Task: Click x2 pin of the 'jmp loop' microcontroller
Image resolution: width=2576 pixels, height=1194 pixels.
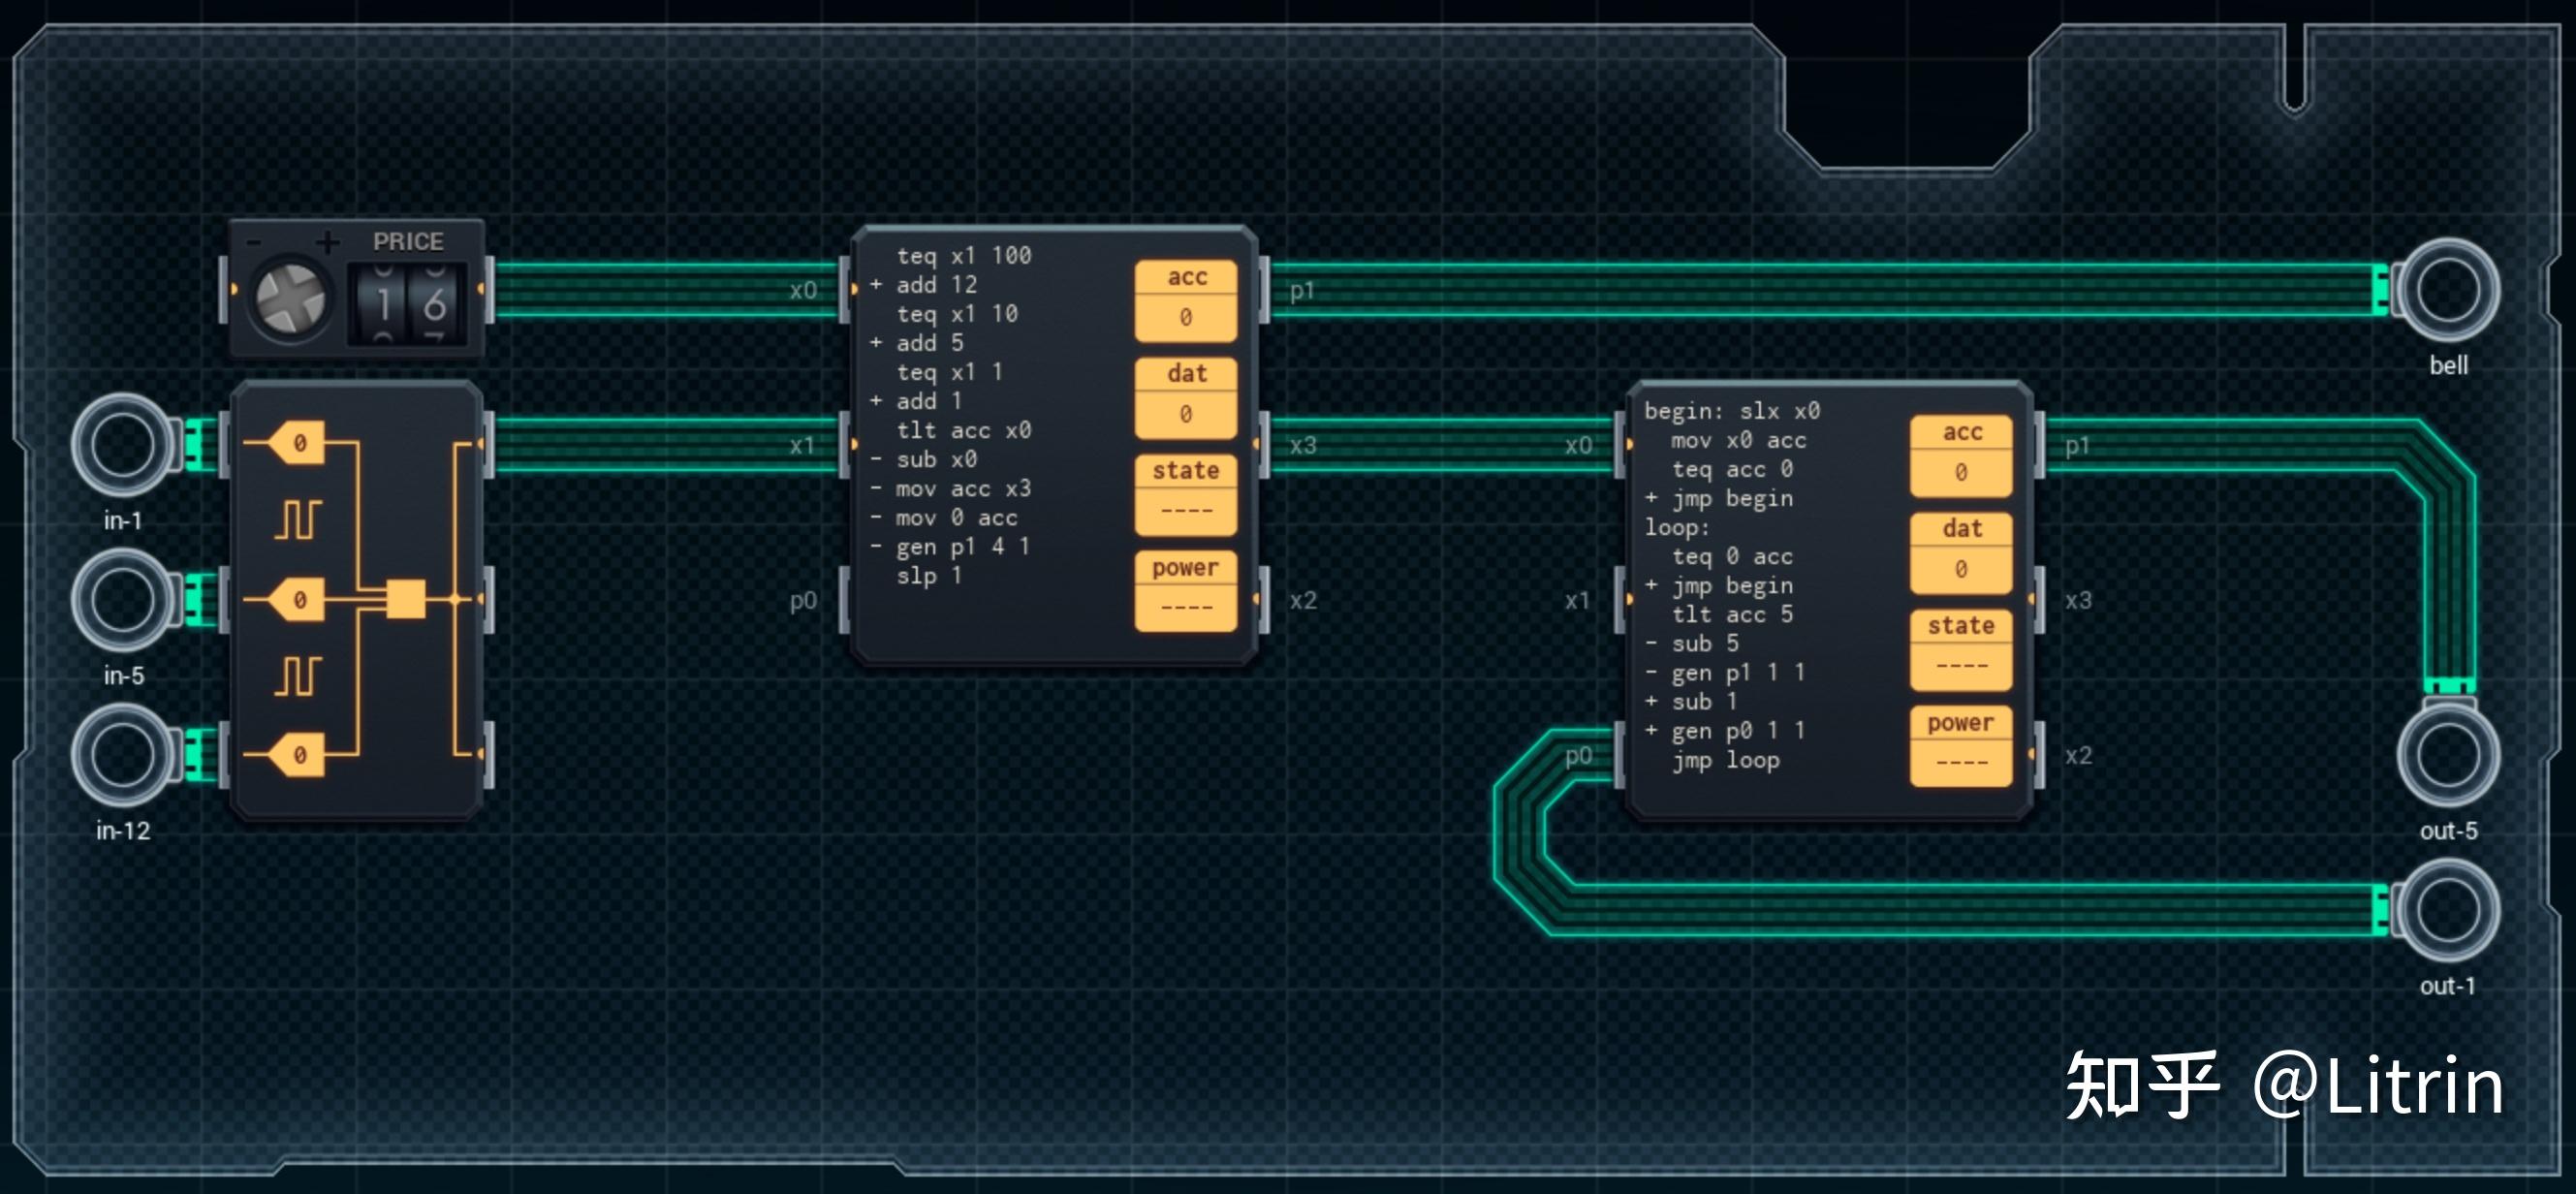Action: click(x=2041, y=755)
